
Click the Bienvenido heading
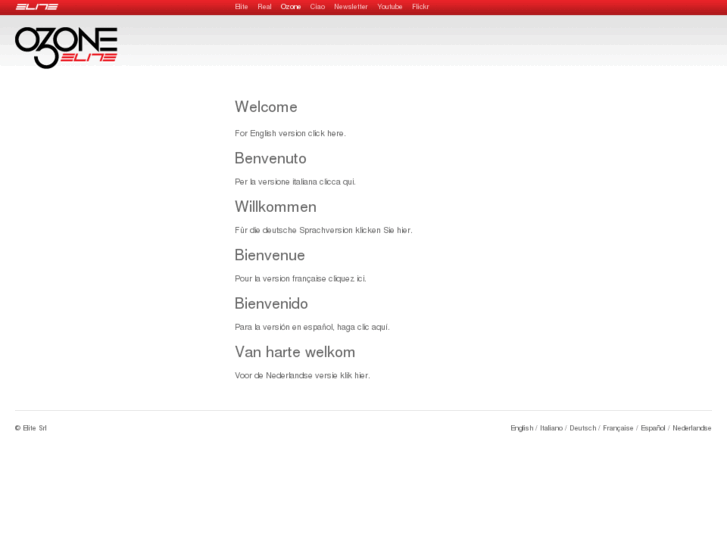coord(271,304)
